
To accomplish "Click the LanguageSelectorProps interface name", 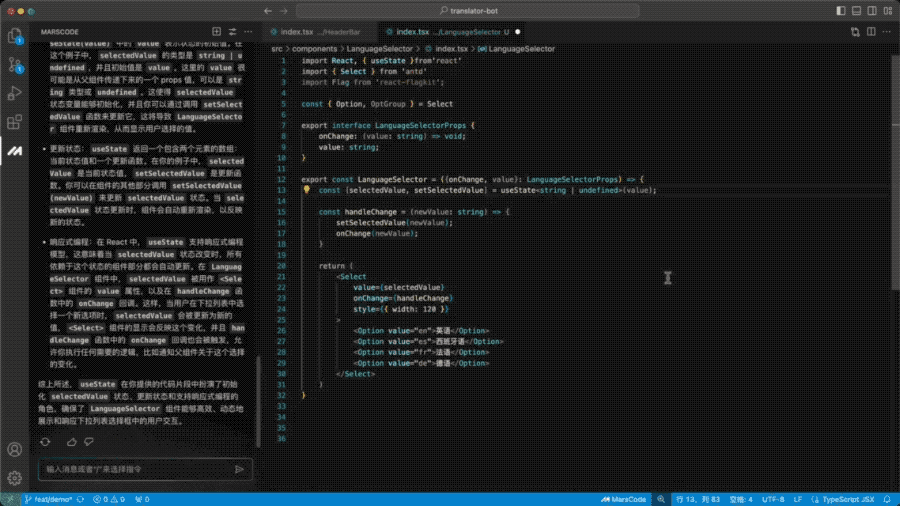I will pyautogui.click(x=420, y=125).
